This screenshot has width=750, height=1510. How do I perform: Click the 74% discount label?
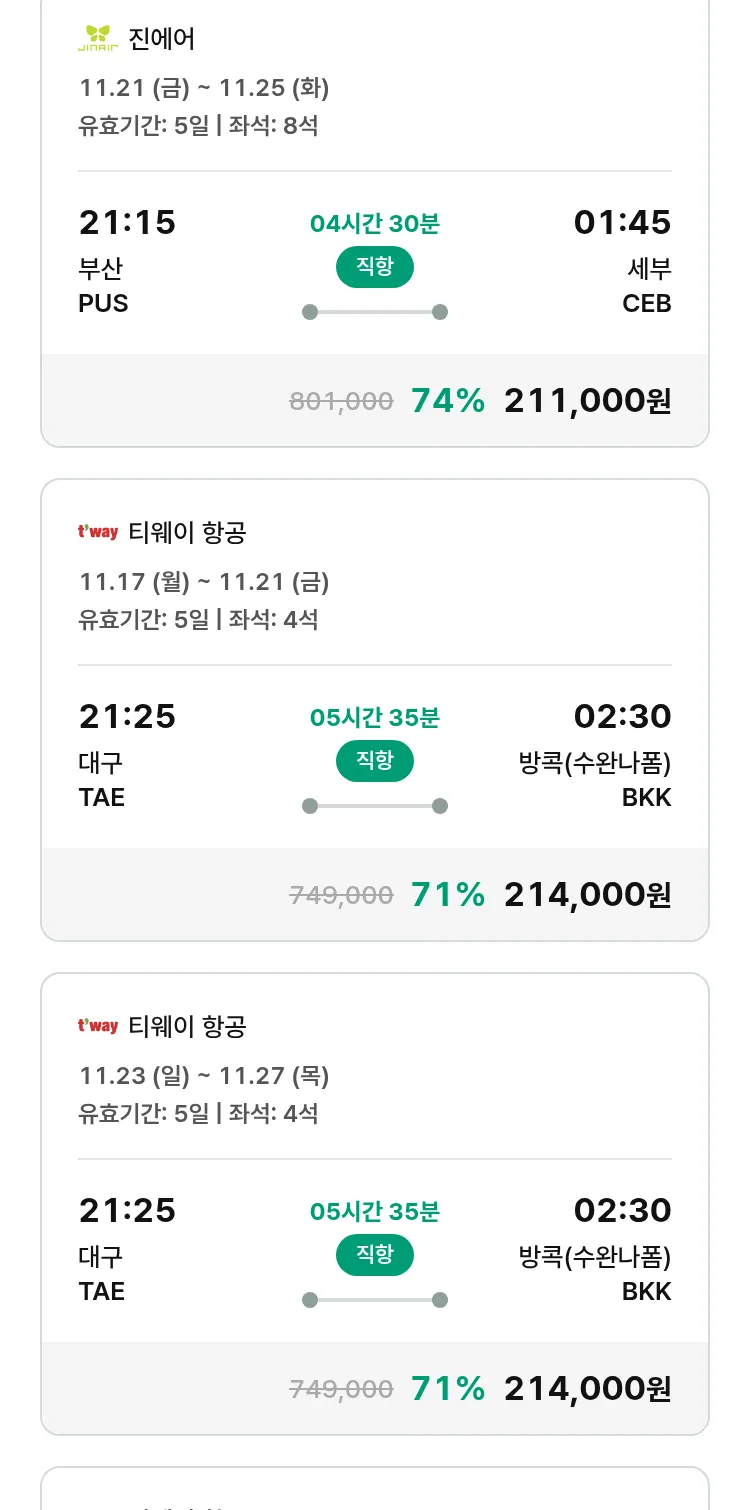coord(448,401)
